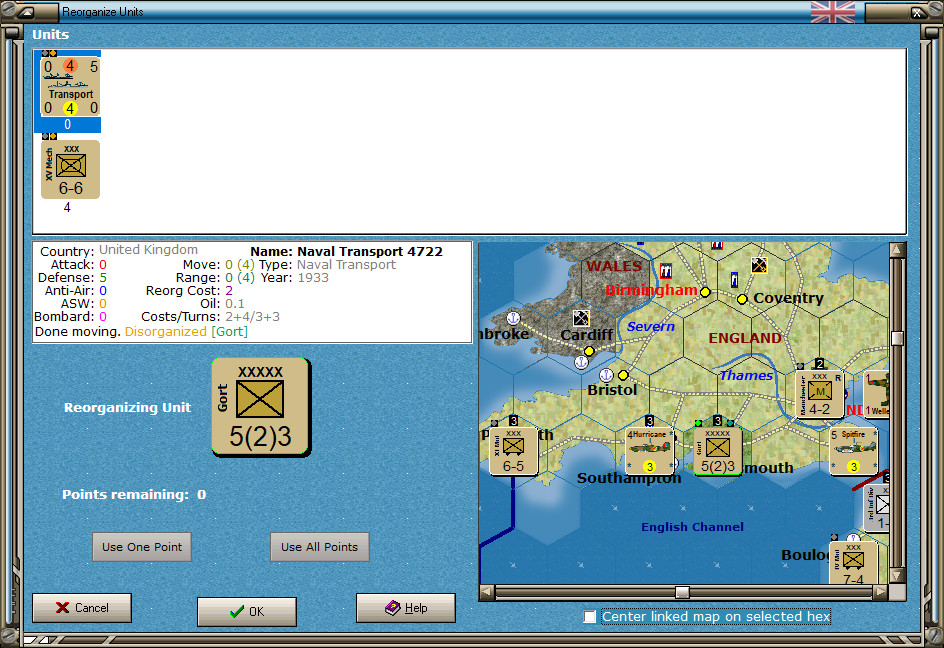The height and width of the screenshot is (648, 944).
Task: Click the Costs/Turns value 2+4/3+3
Action: [252, 317]
